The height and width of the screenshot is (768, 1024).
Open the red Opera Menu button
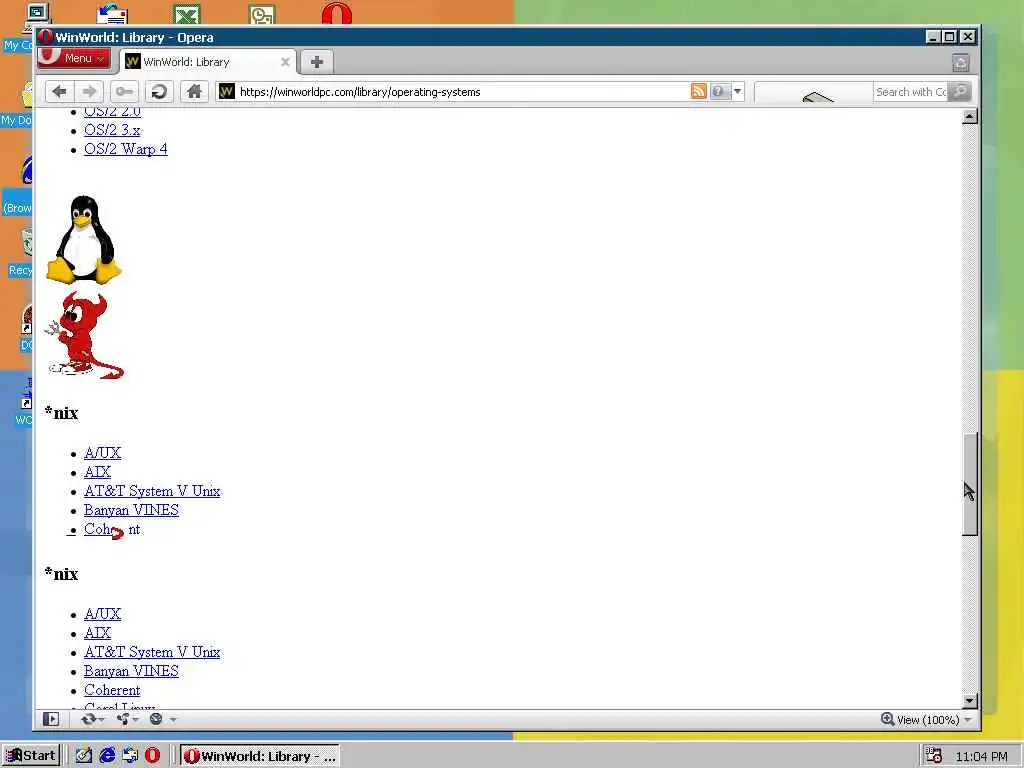click(x=74, y=58)
